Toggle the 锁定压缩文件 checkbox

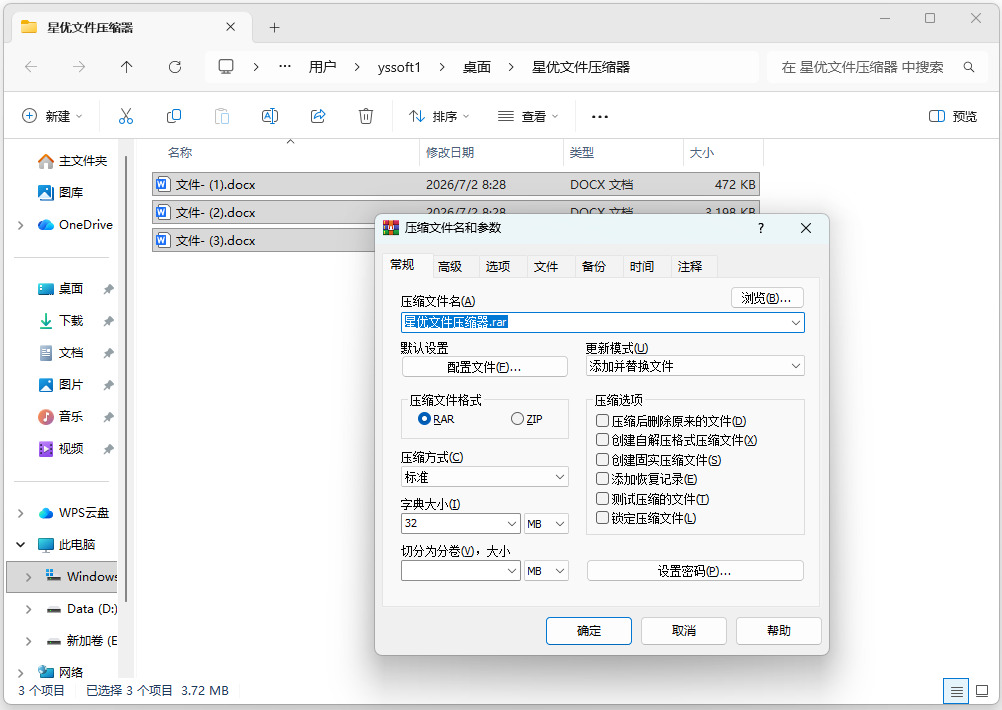coord(602,518)
